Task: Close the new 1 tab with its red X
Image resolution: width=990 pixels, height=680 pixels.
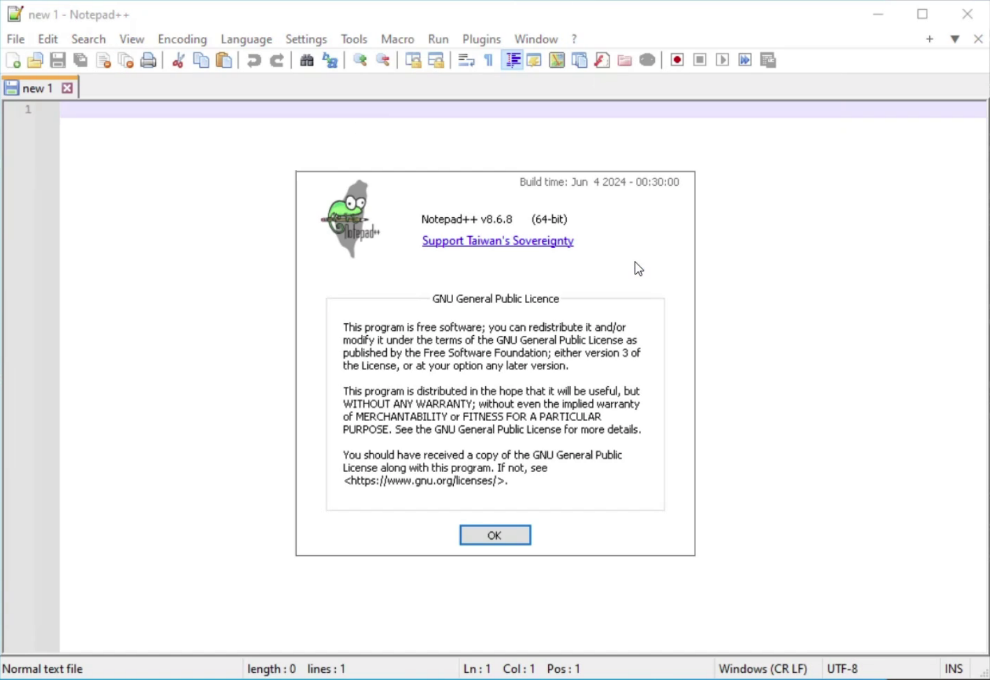Action: [x=66, y=88]
